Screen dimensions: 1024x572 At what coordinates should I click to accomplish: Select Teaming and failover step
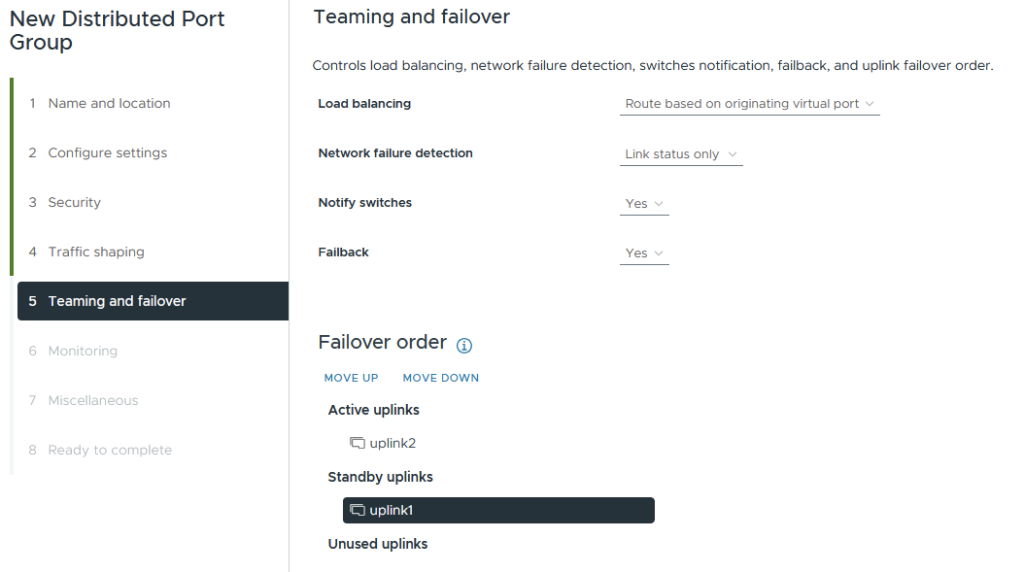tap(117, 301)
